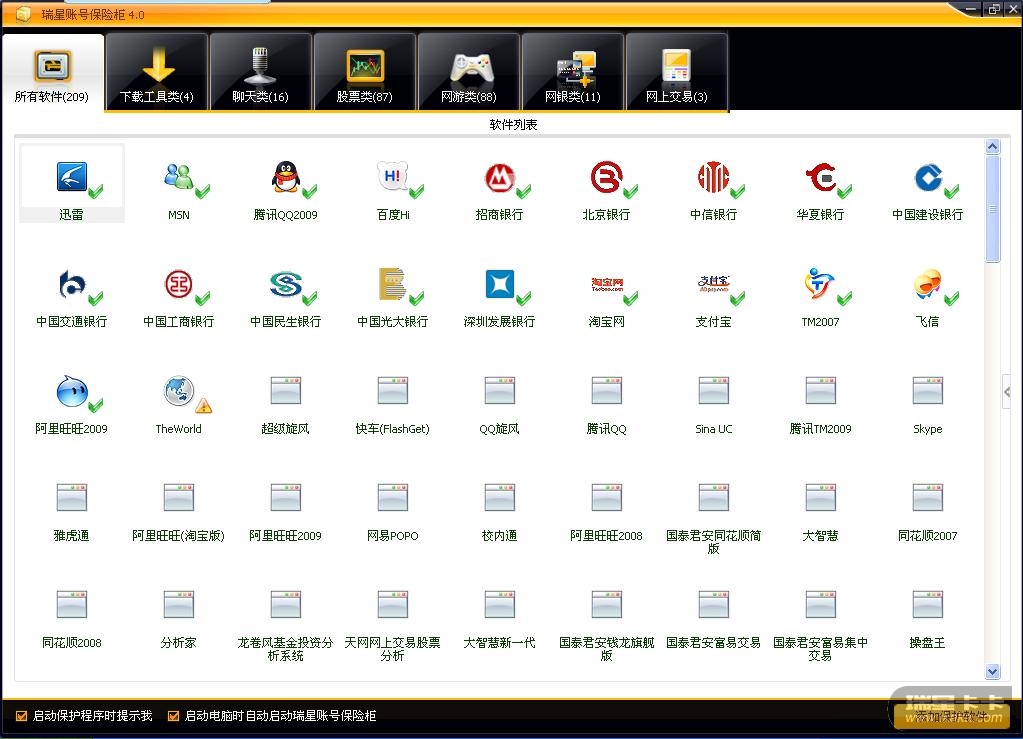Switch to 网上交易(3) tab

click(x=677, y=72)
